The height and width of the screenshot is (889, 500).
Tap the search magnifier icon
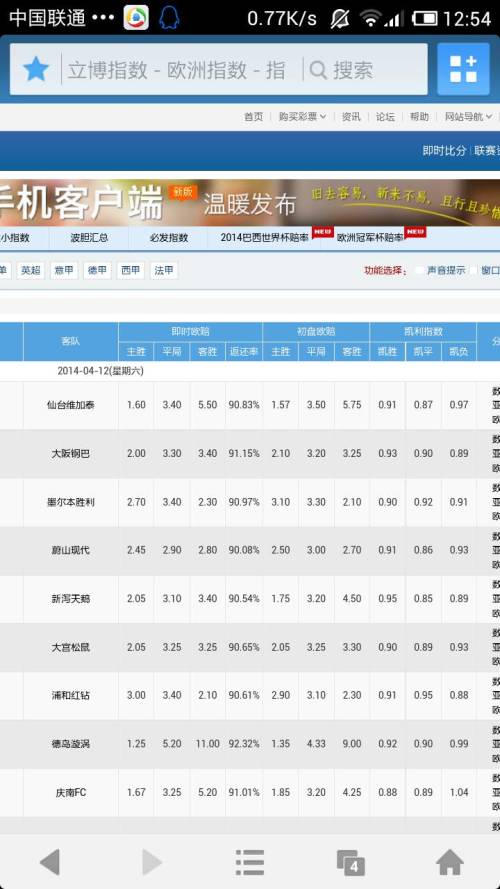318,70
